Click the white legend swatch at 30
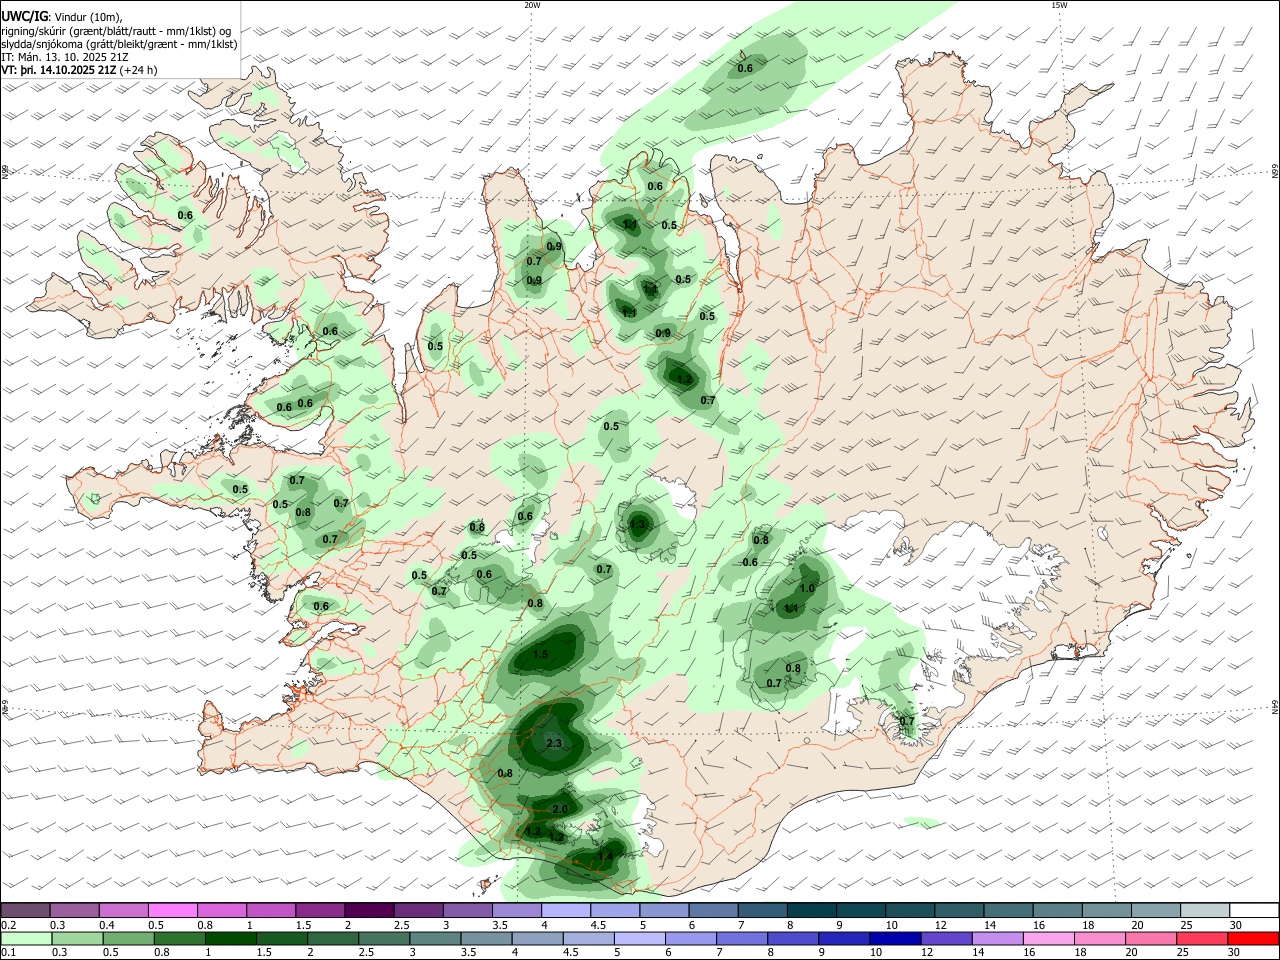 click(1253, 910)
